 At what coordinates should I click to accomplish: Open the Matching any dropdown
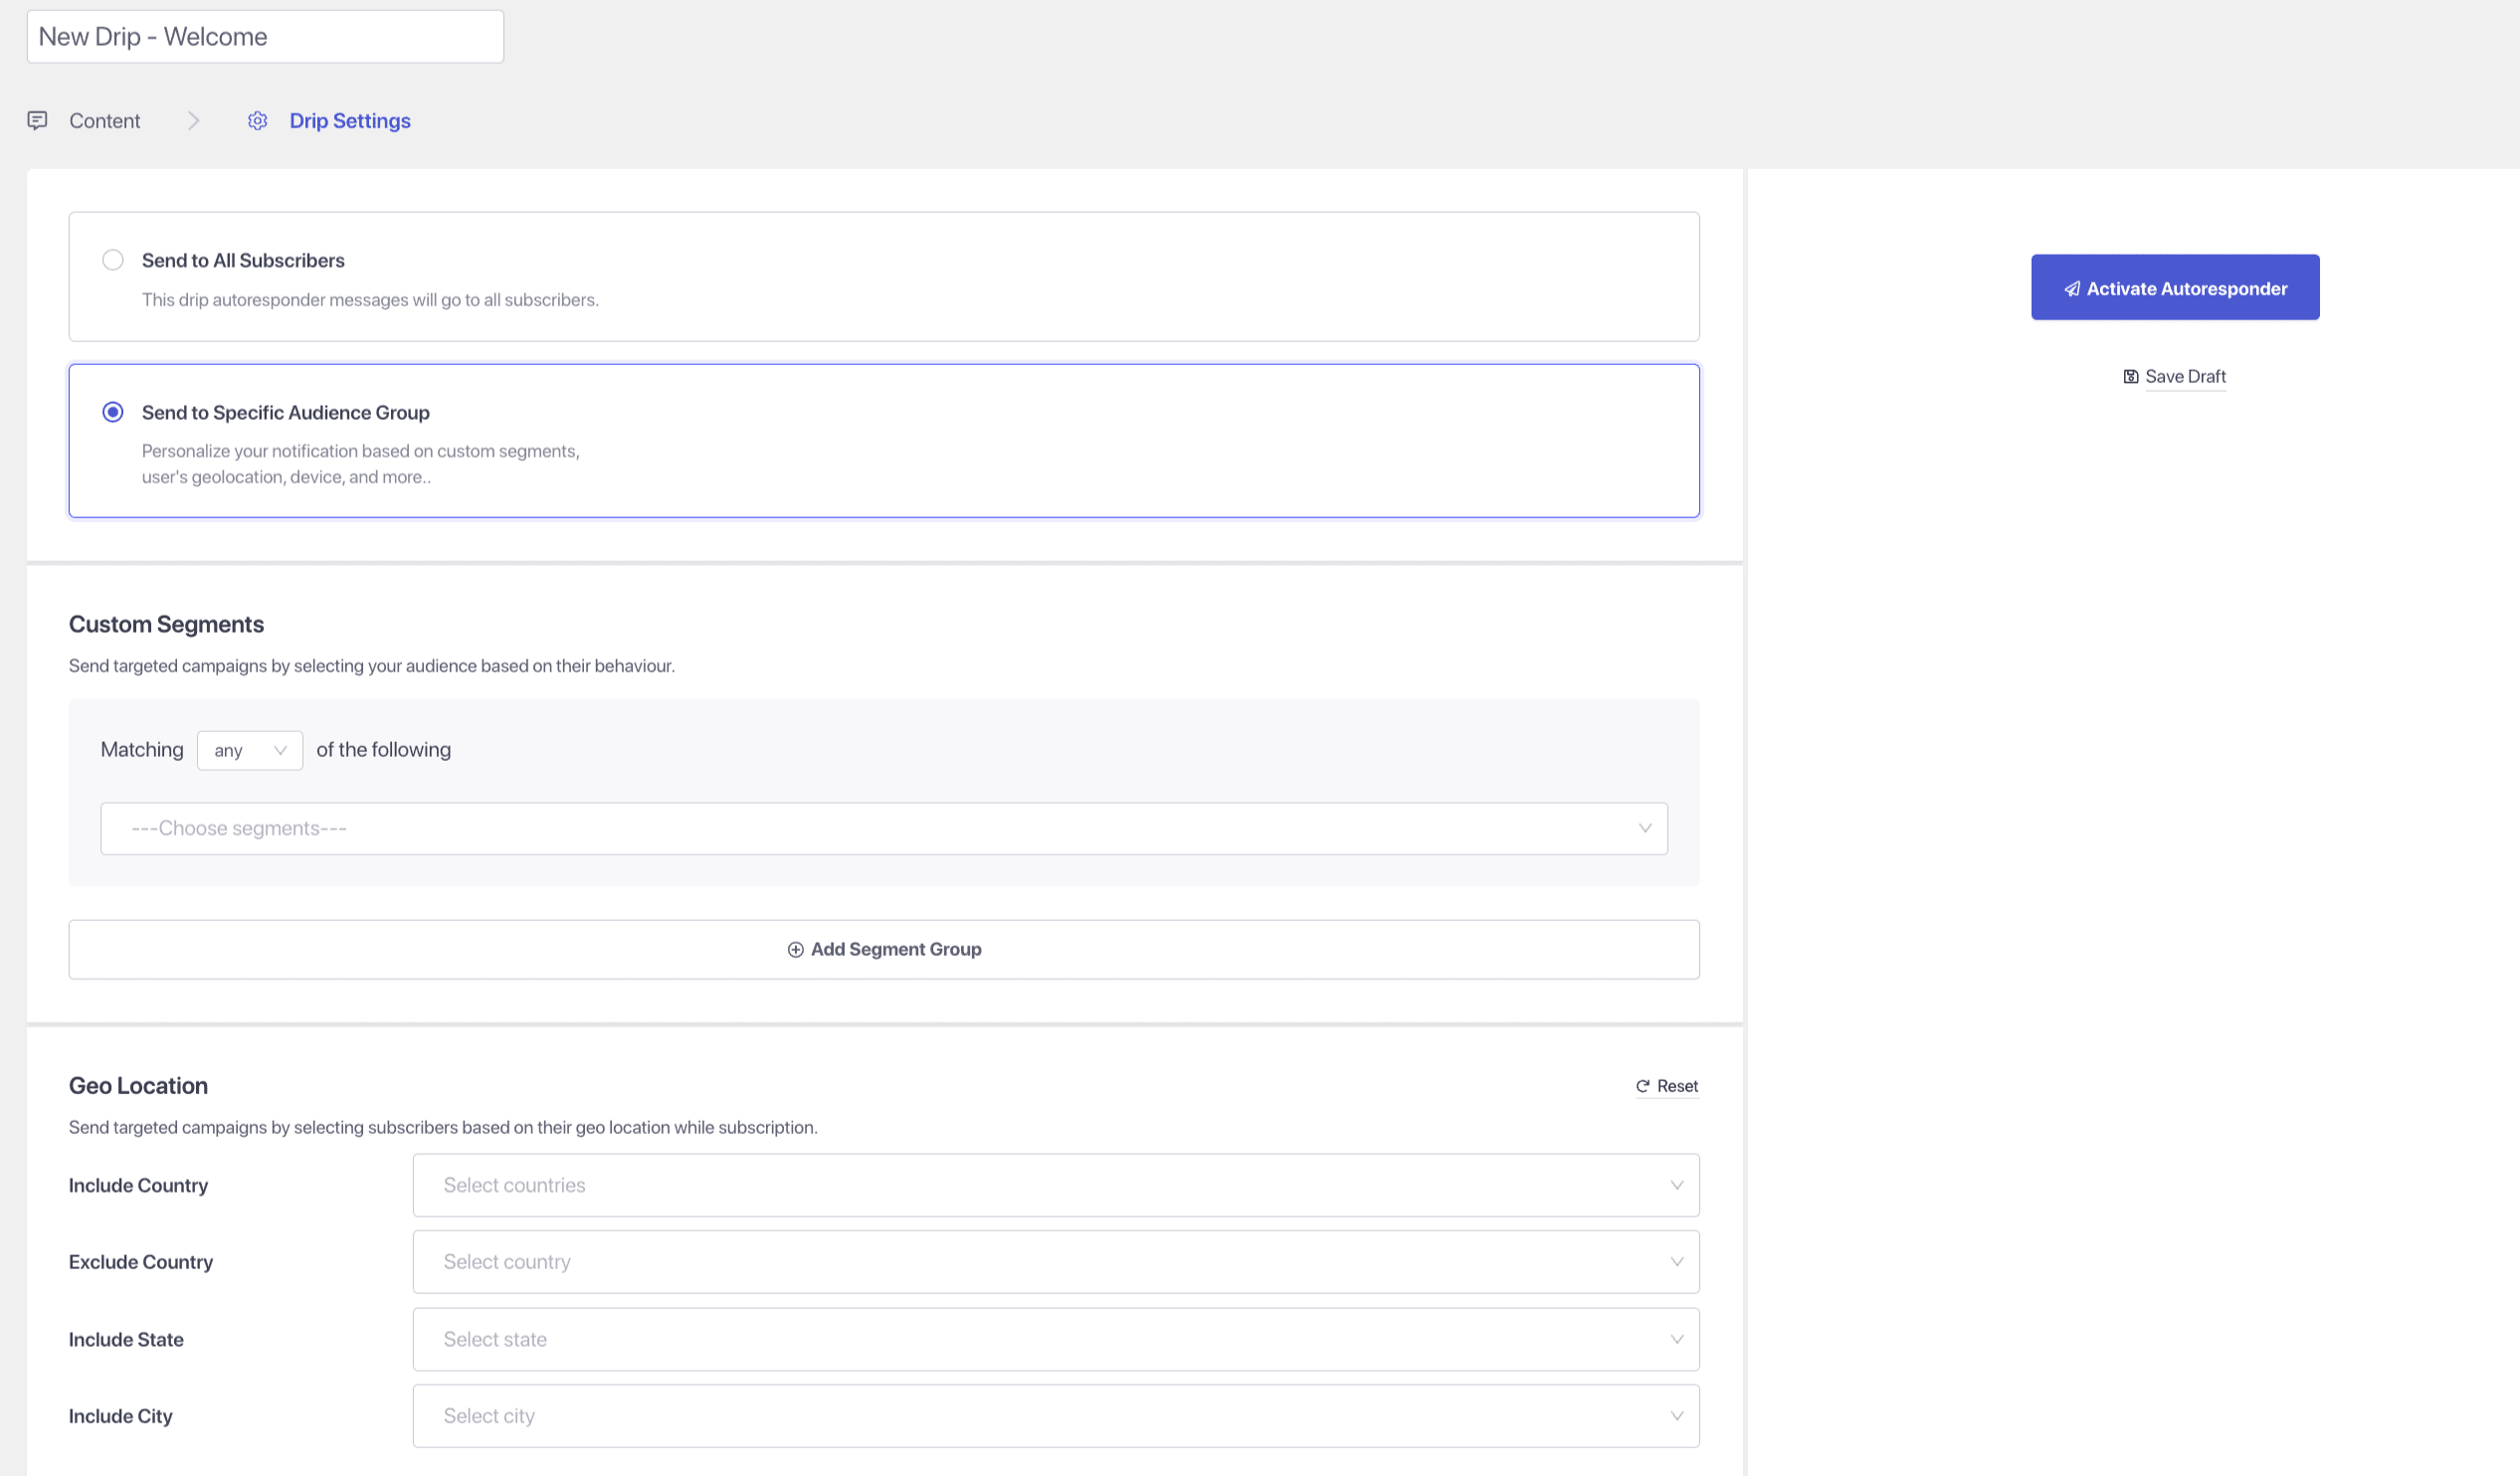pyautogui.click(x=250, y=750)
